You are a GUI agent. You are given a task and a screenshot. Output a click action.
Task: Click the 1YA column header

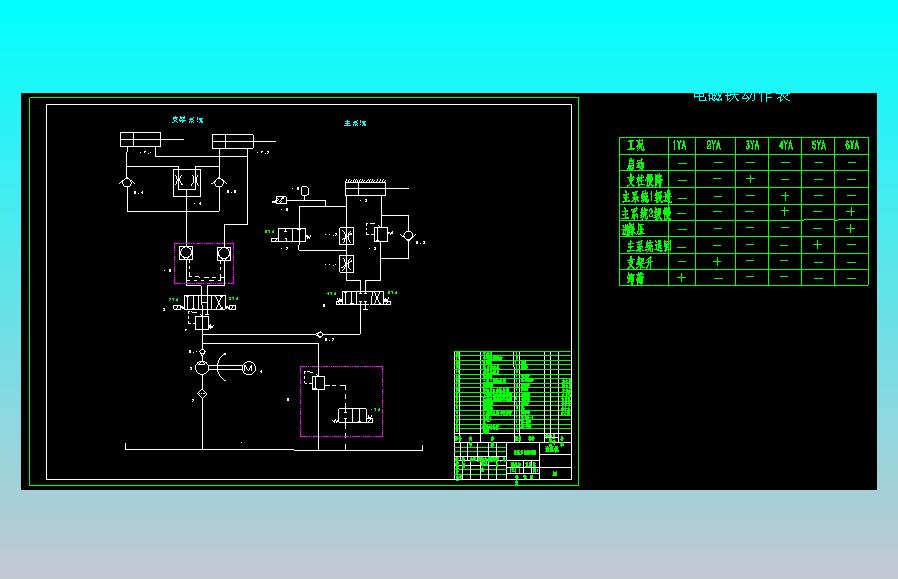680,145
